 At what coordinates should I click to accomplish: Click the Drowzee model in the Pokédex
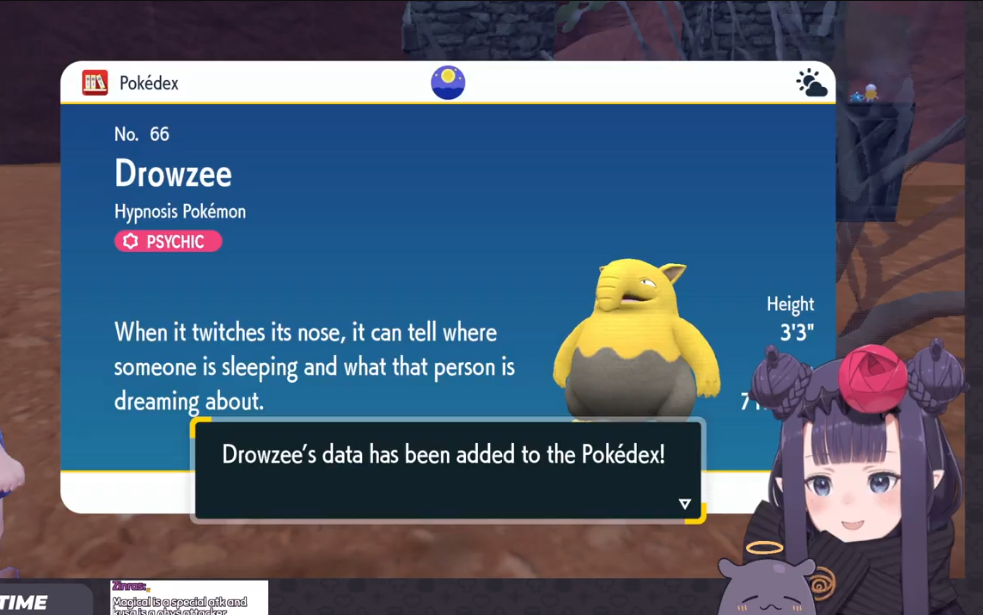pos(636,339)
